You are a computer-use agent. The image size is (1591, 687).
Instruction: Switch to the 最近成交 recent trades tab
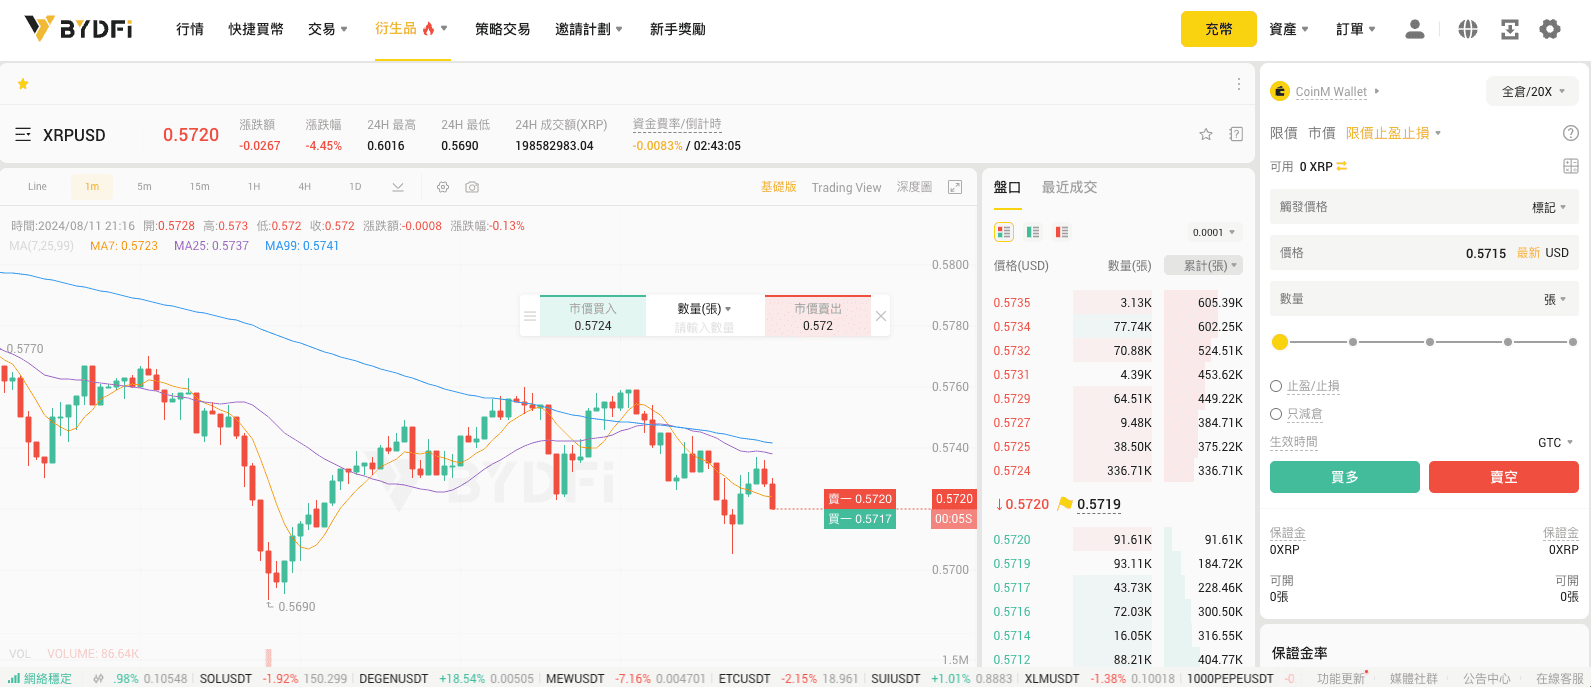[x=1069, y=187]
